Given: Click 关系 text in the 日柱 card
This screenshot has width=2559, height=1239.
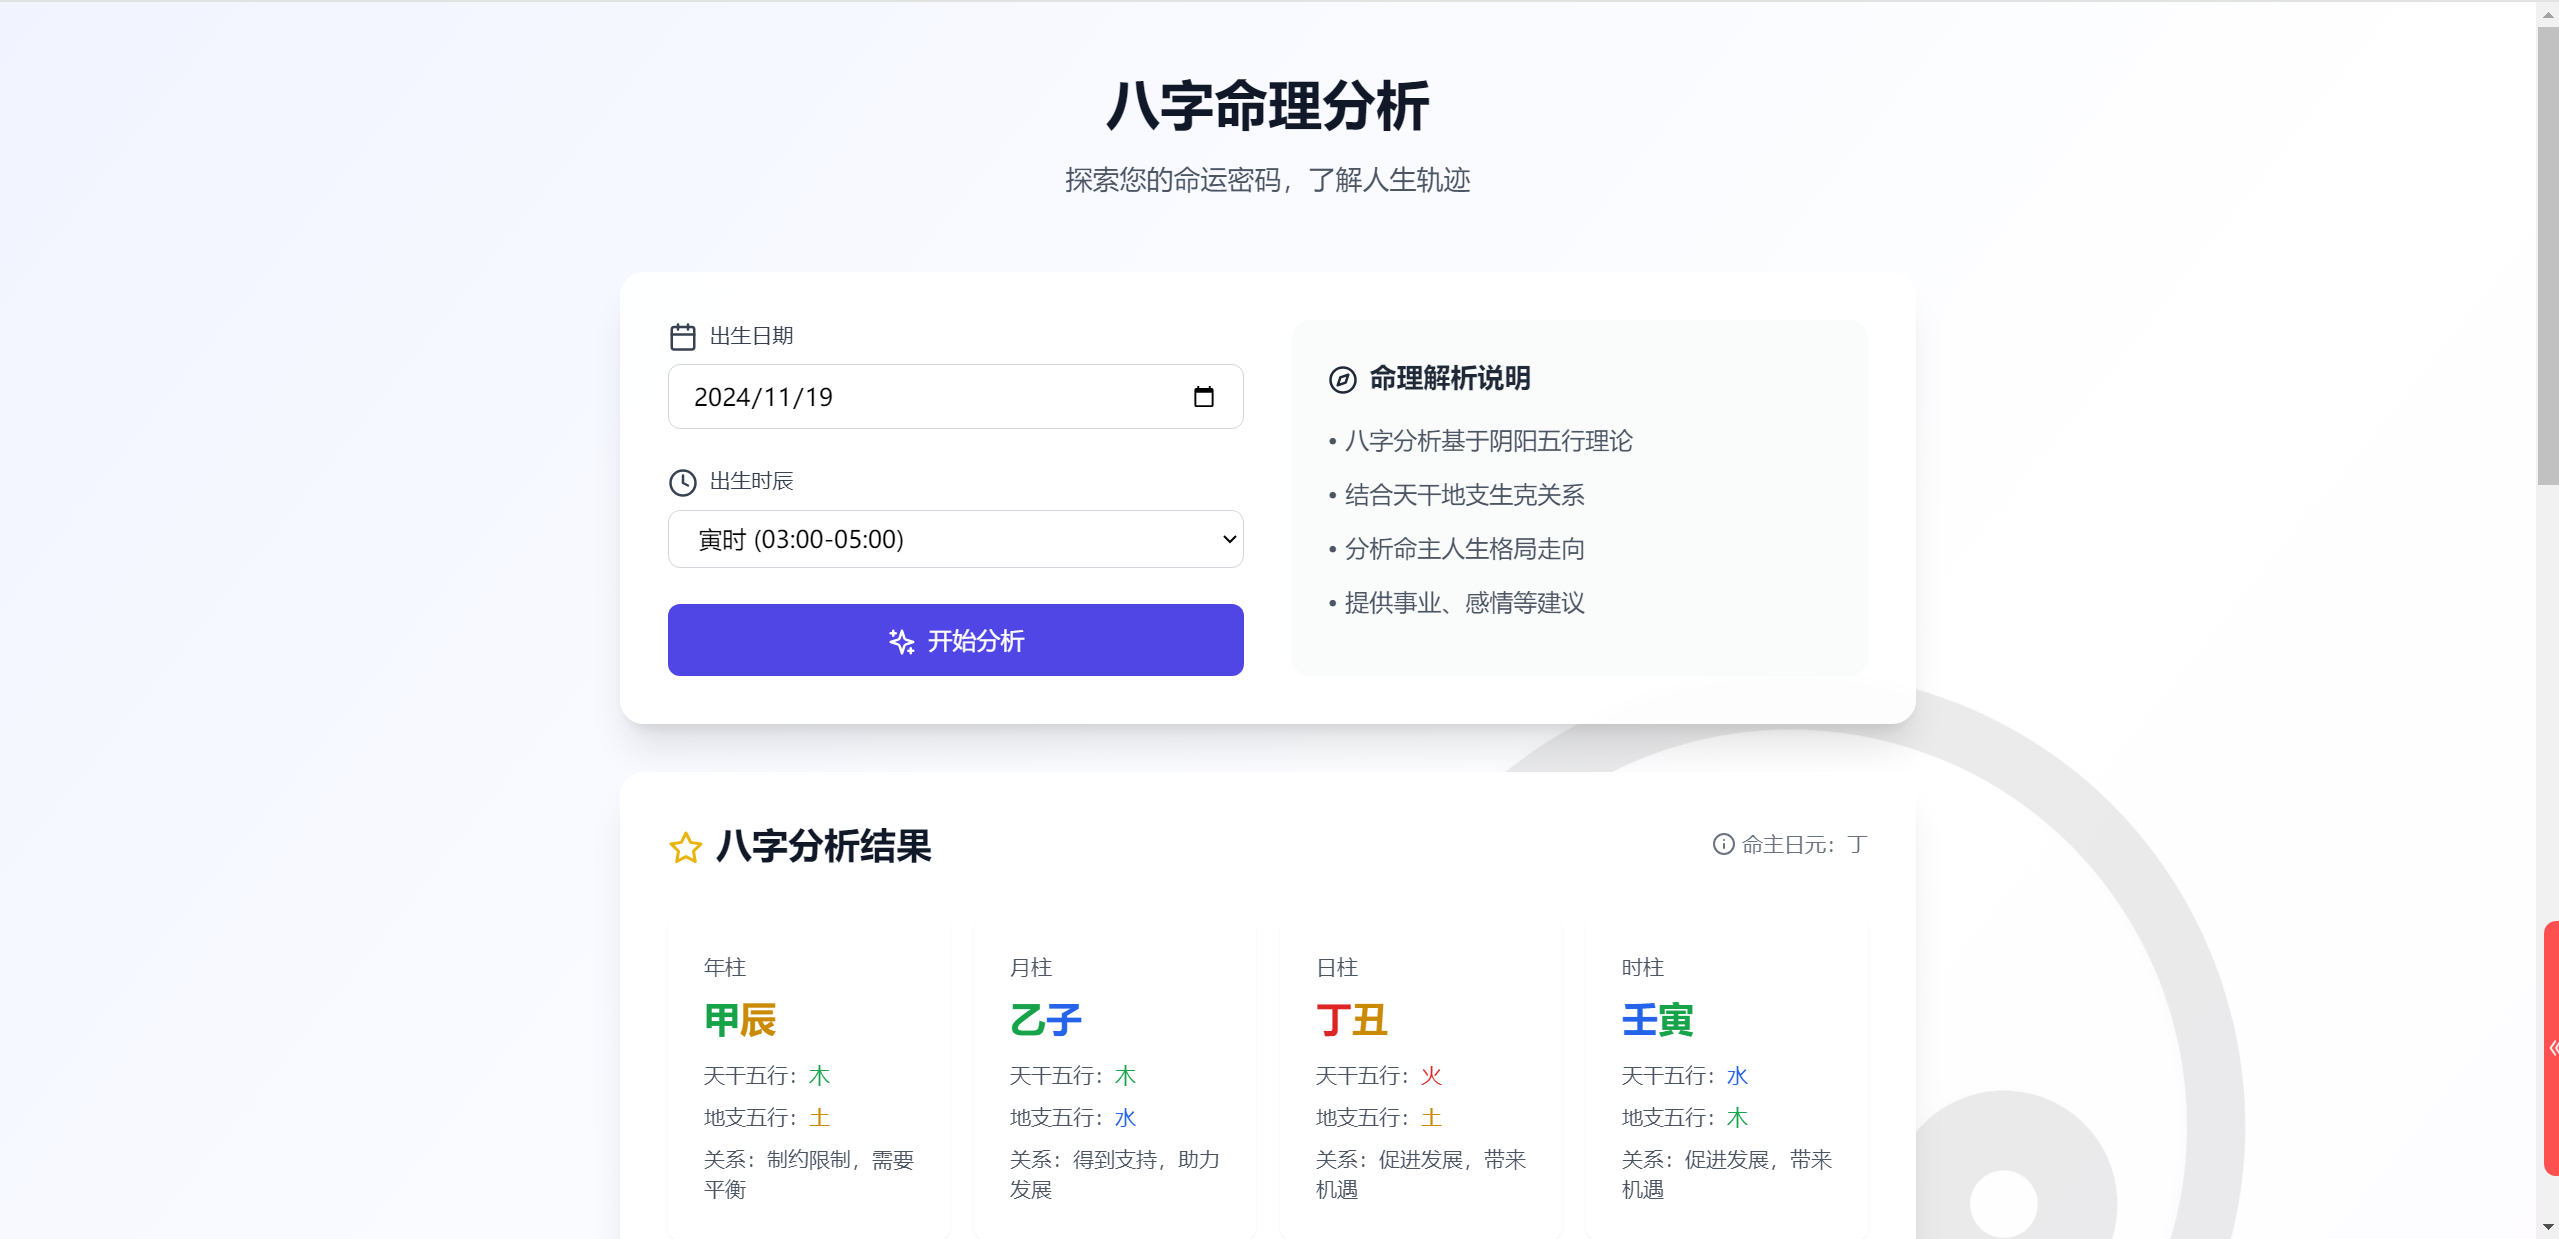Looking at the screenshot, I should (1421, 1175).
